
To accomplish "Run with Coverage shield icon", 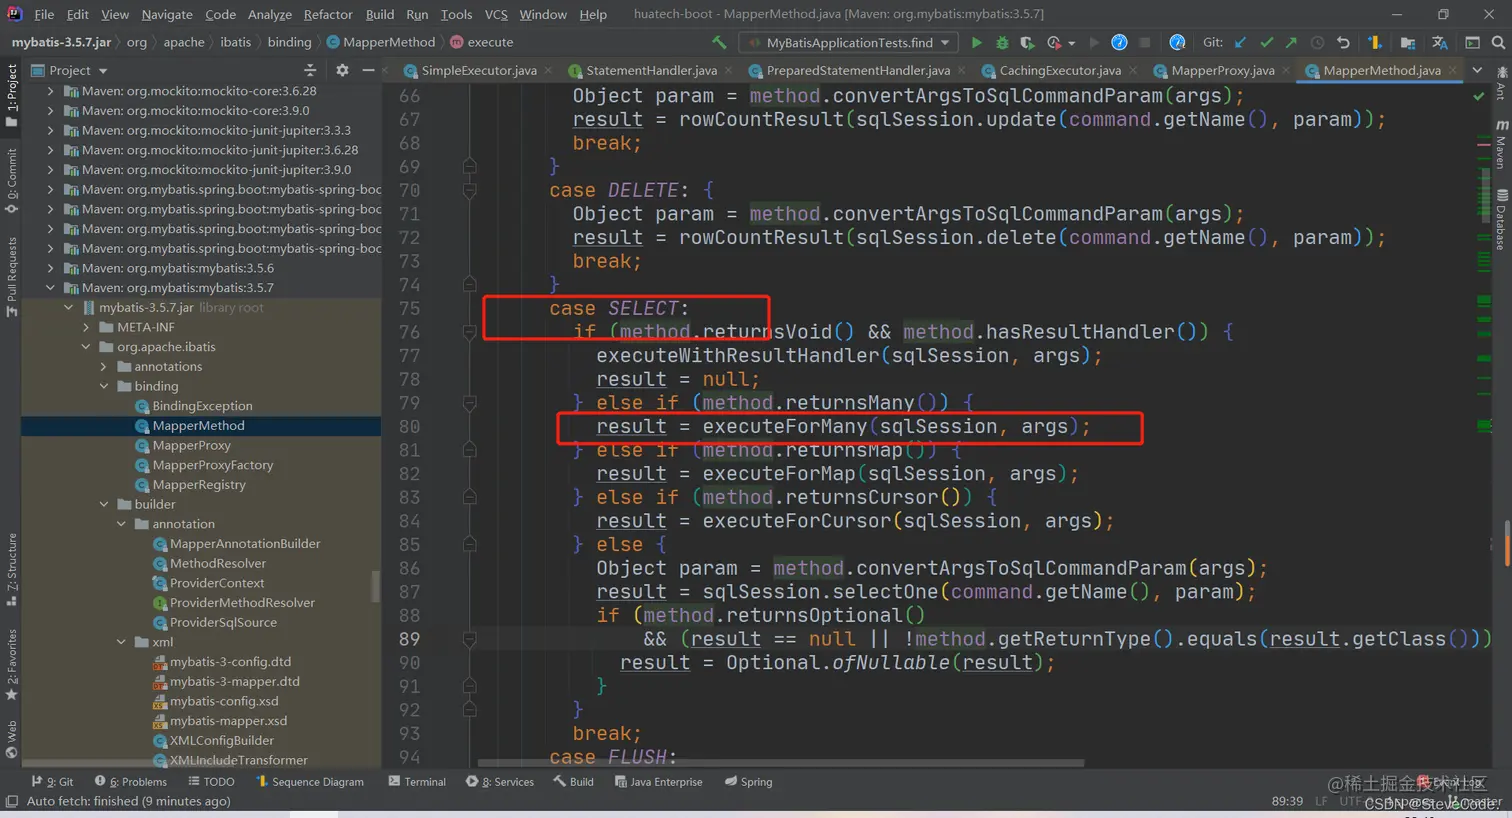I will (x=1027, y=42).
